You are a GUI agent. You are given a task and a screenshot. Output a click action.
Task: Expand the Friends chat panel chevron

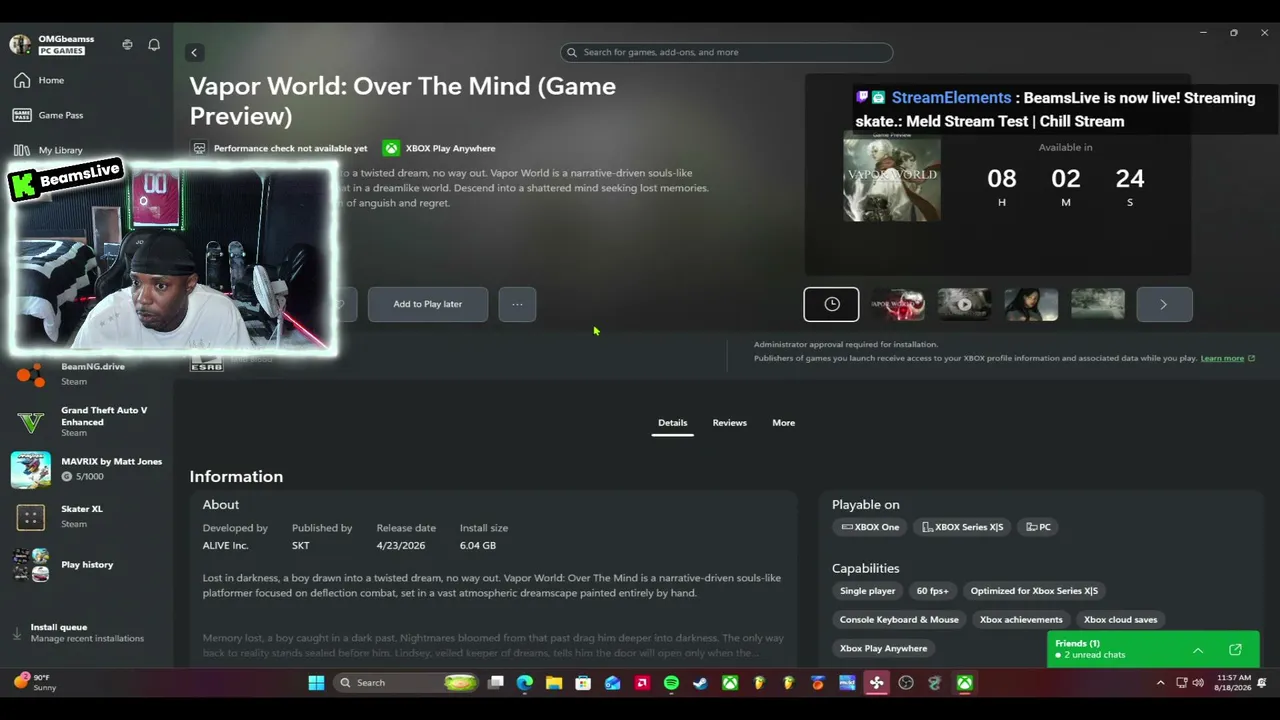click(1198, 650)
